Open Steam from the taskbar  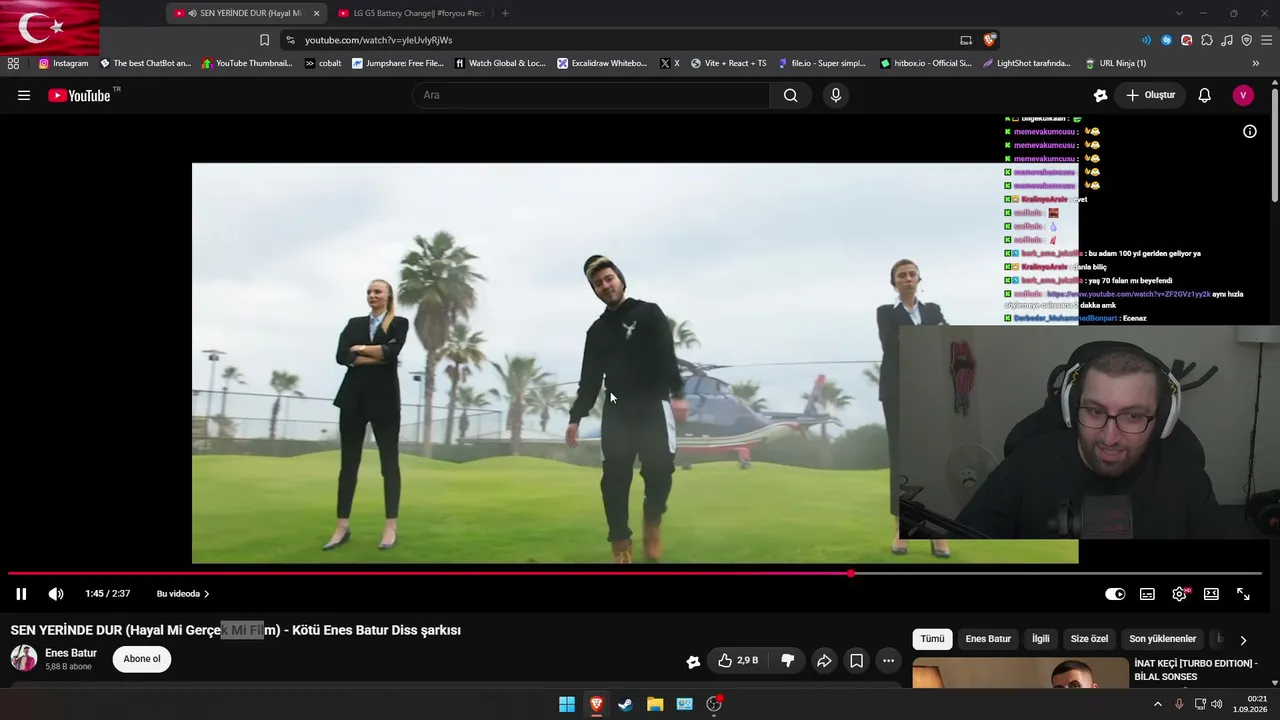pos(625,704)
